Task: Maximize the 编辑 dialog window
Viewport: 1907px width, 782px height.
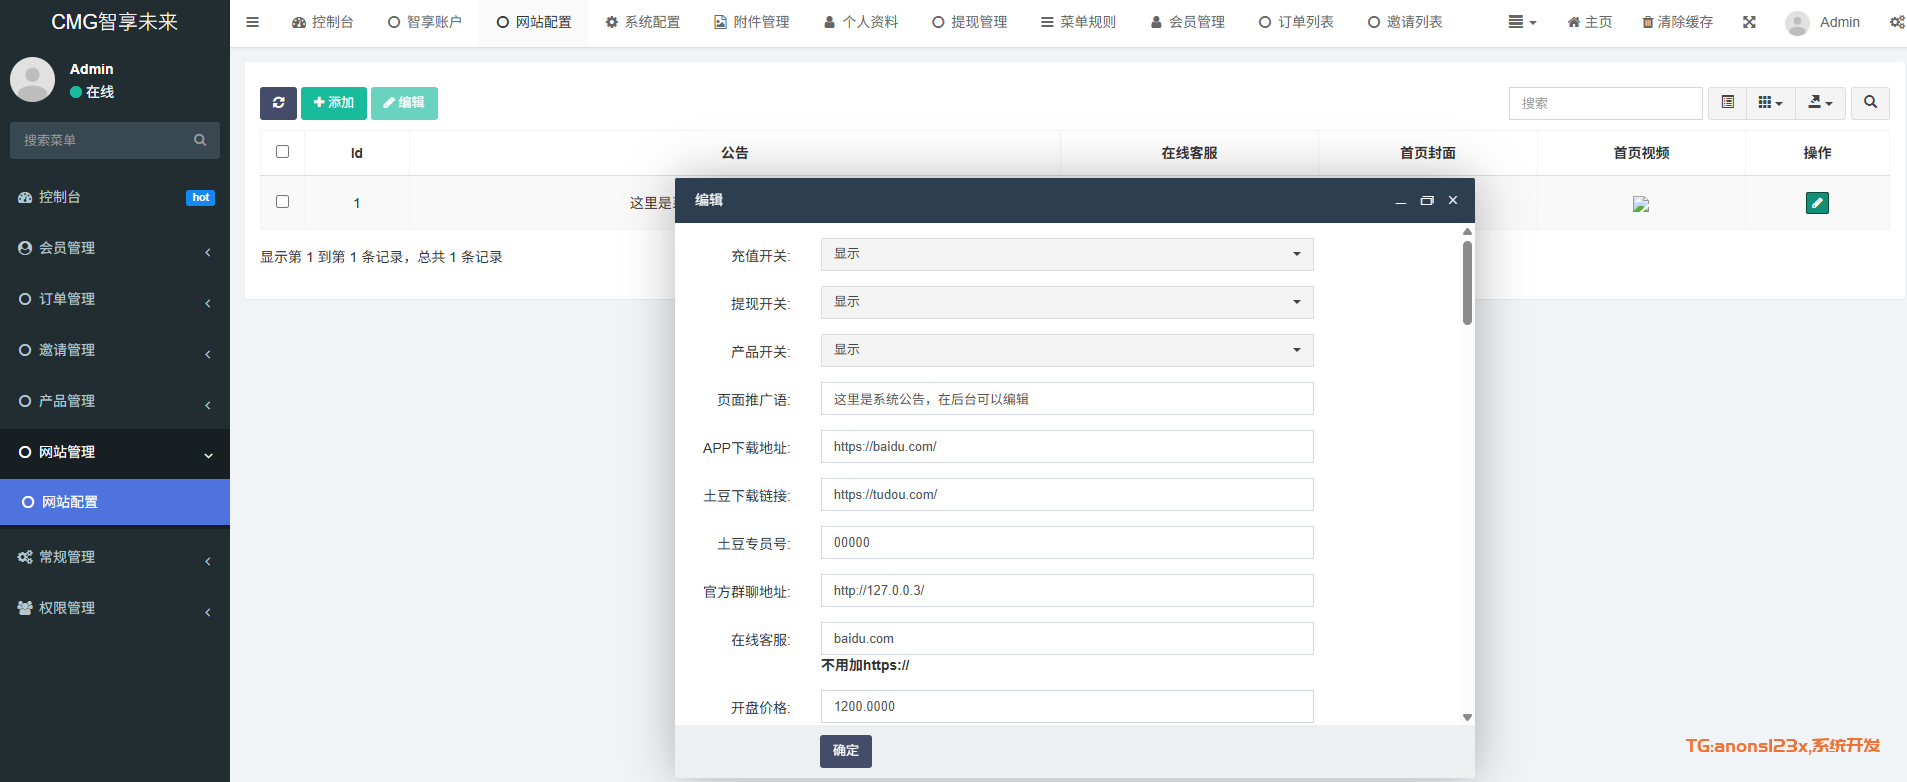Action: click(x=1427, y=201)
